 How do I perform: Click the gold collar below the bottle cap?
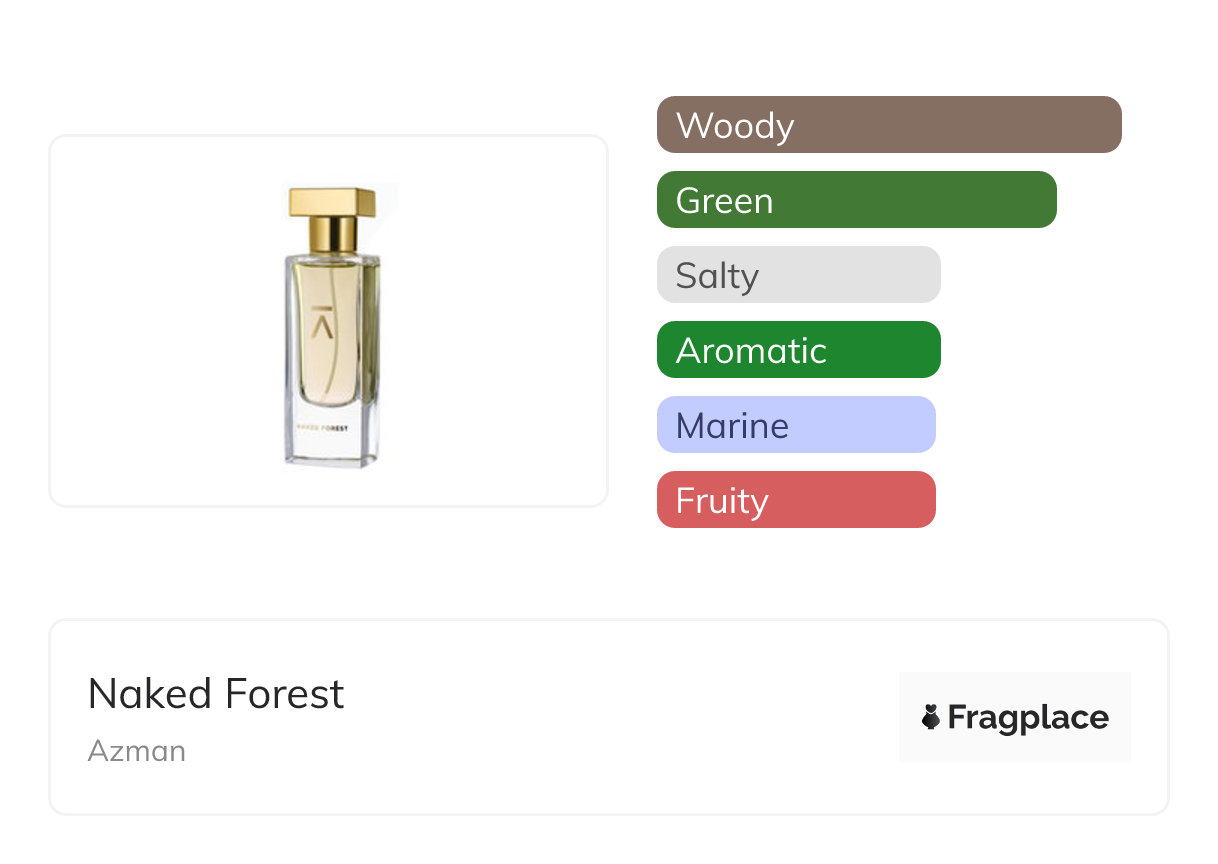332,236
